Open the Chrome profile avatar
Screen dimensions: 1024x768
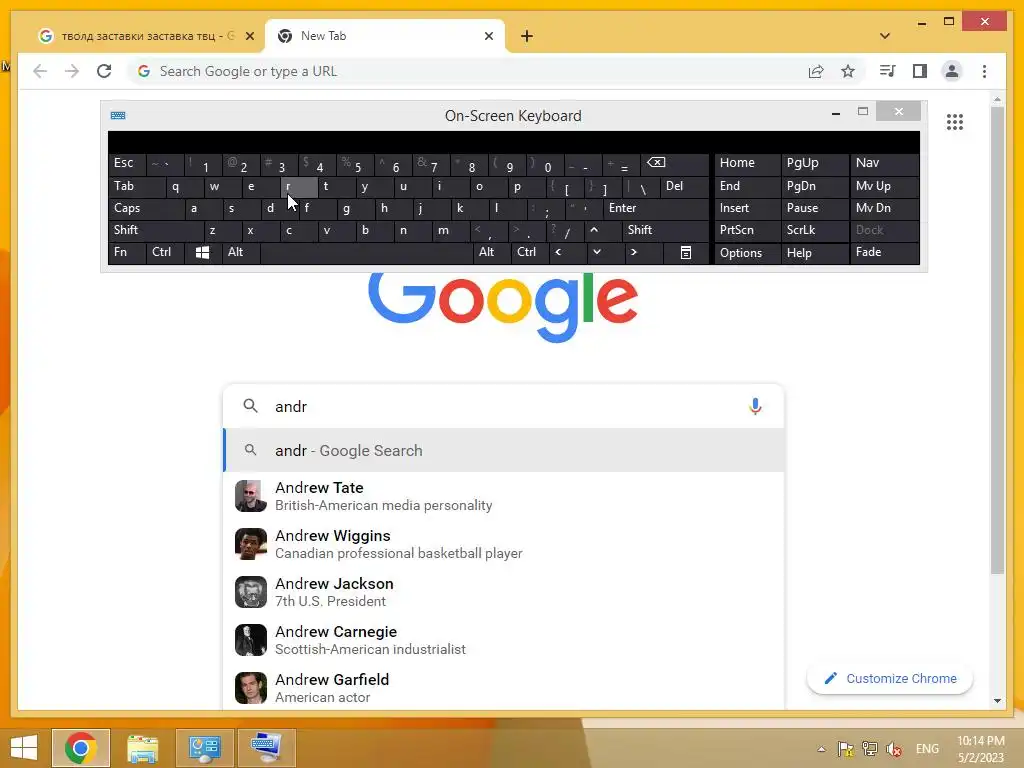pyautogui.click(x=952, y=71)
